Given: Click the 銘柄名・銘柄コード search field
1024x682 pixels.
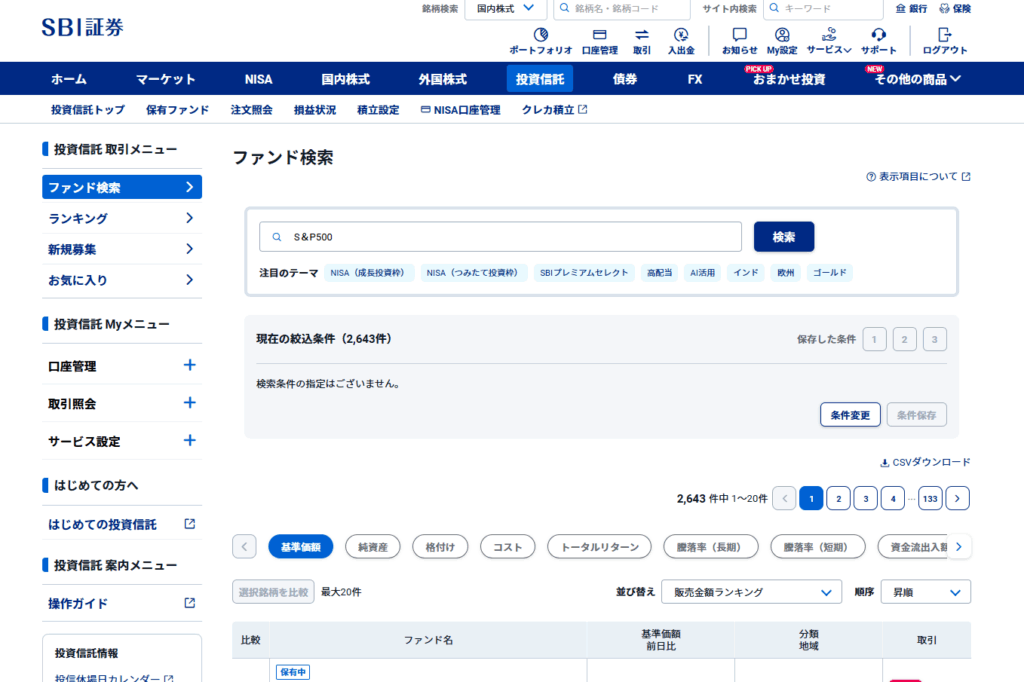Looking at the screenshot, I should (622, 9).
